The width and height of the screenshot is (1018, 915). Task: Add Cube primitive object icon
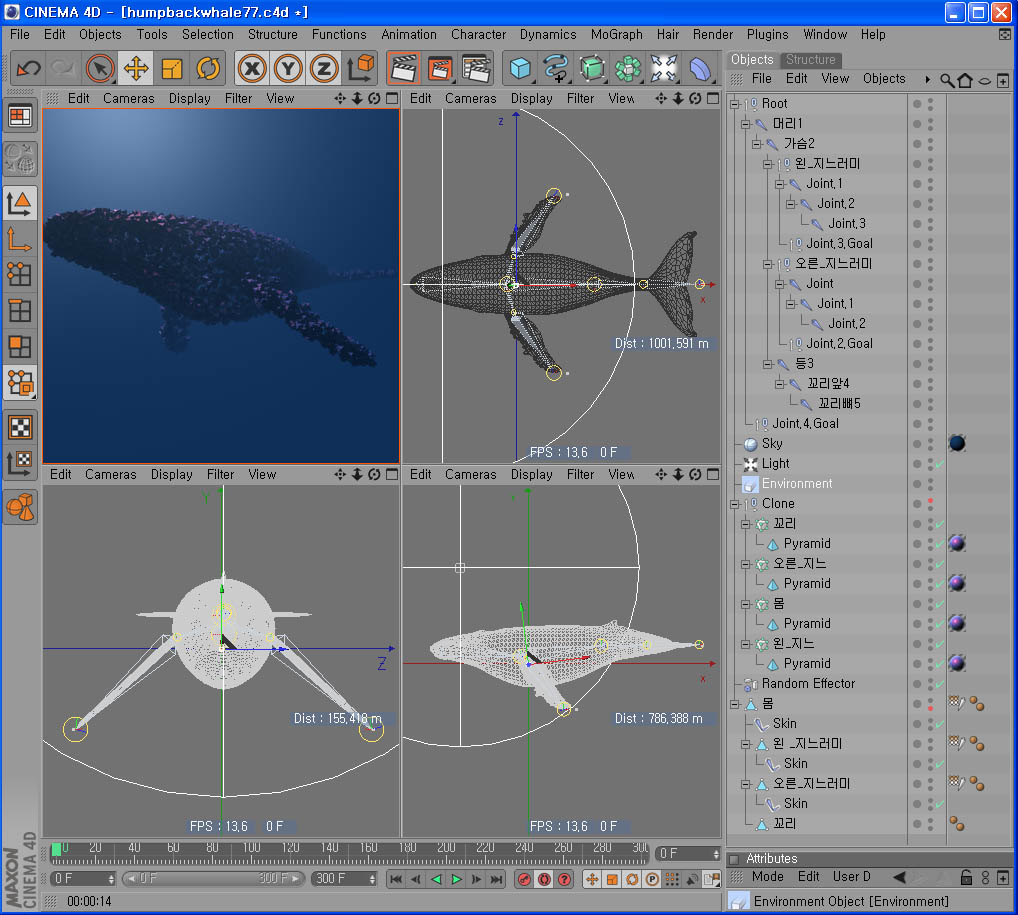pos(520,68)
